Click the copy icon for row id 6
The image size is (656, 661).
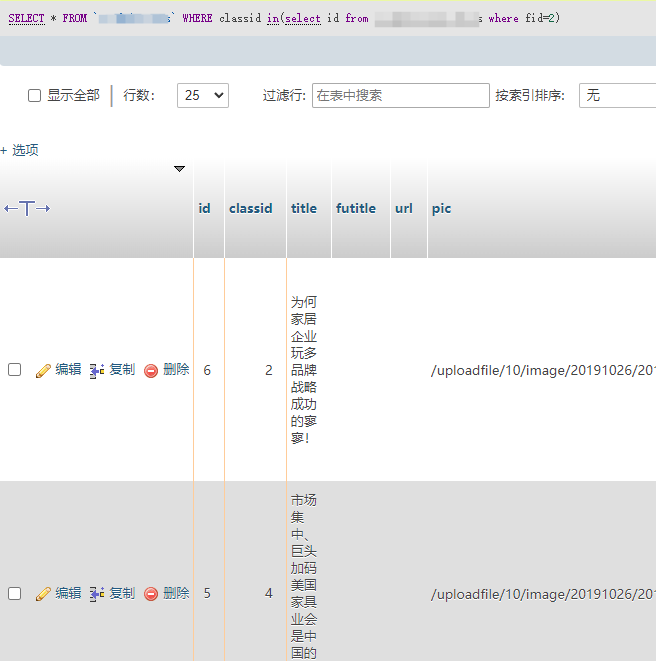pos(97,370)
